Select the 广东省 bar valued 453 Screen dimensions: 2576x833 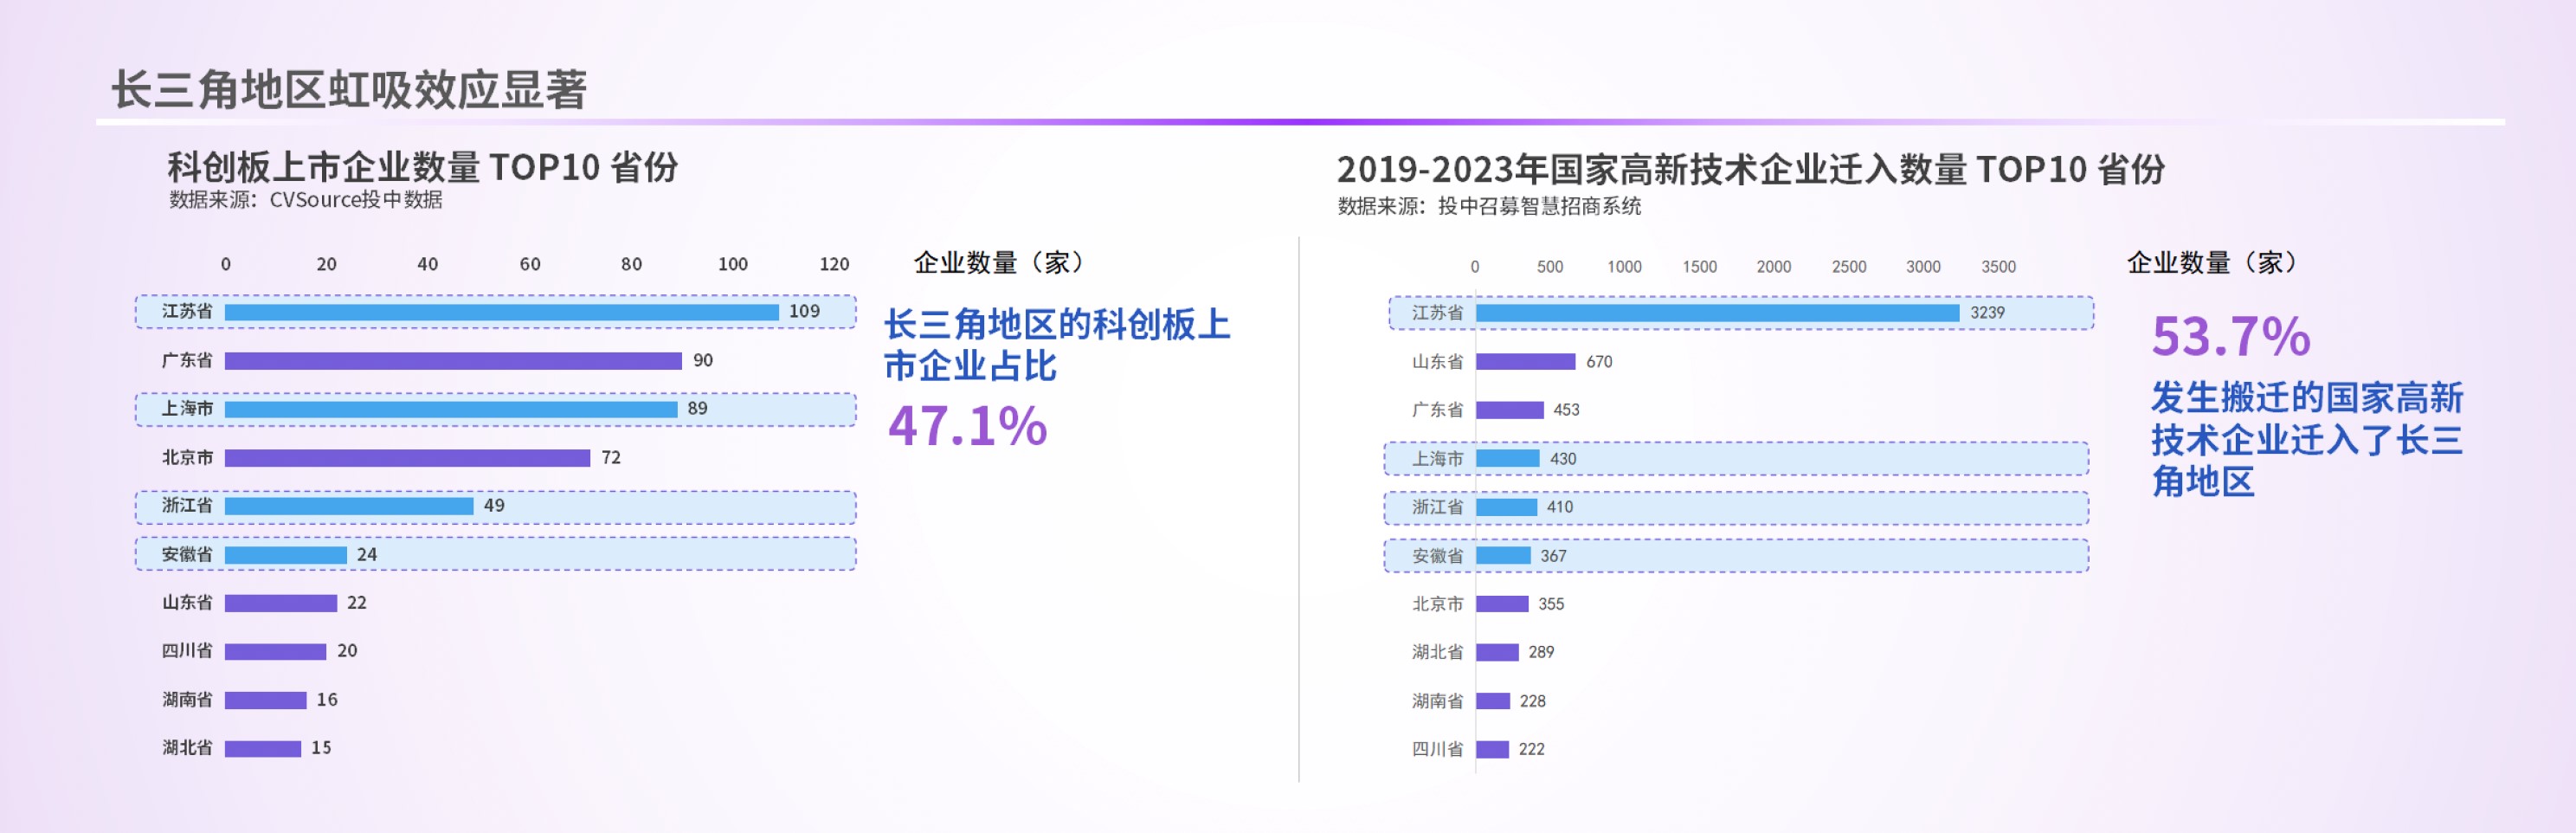point(1509,410)
